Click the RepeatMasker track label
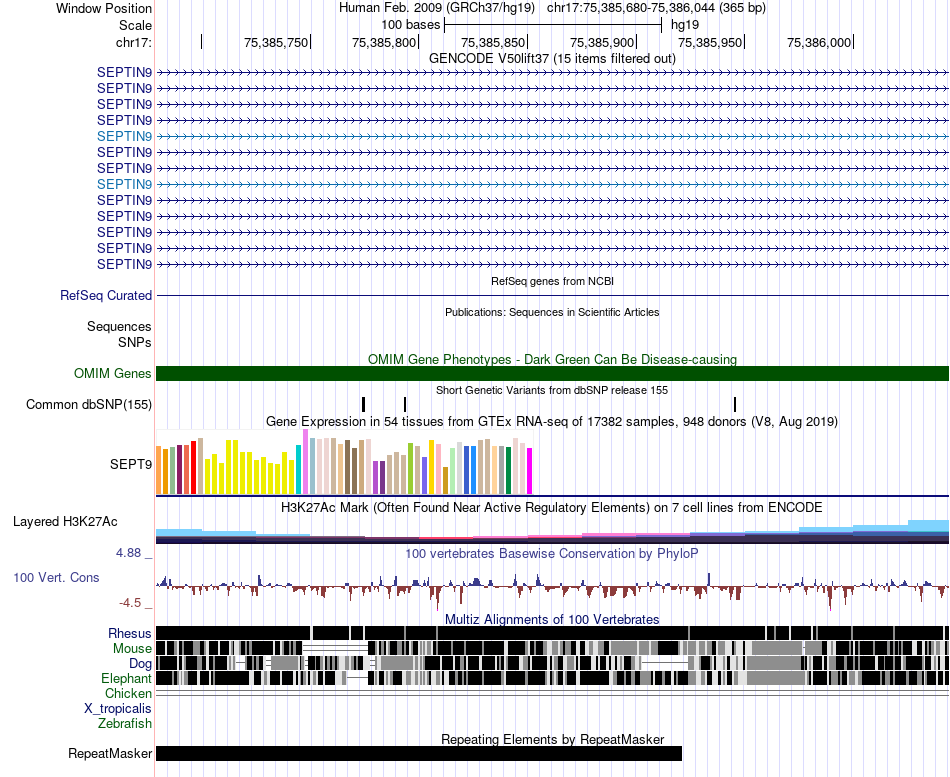Image resolution: width=950 pixels, height=777 pixels. pos(110,753)
